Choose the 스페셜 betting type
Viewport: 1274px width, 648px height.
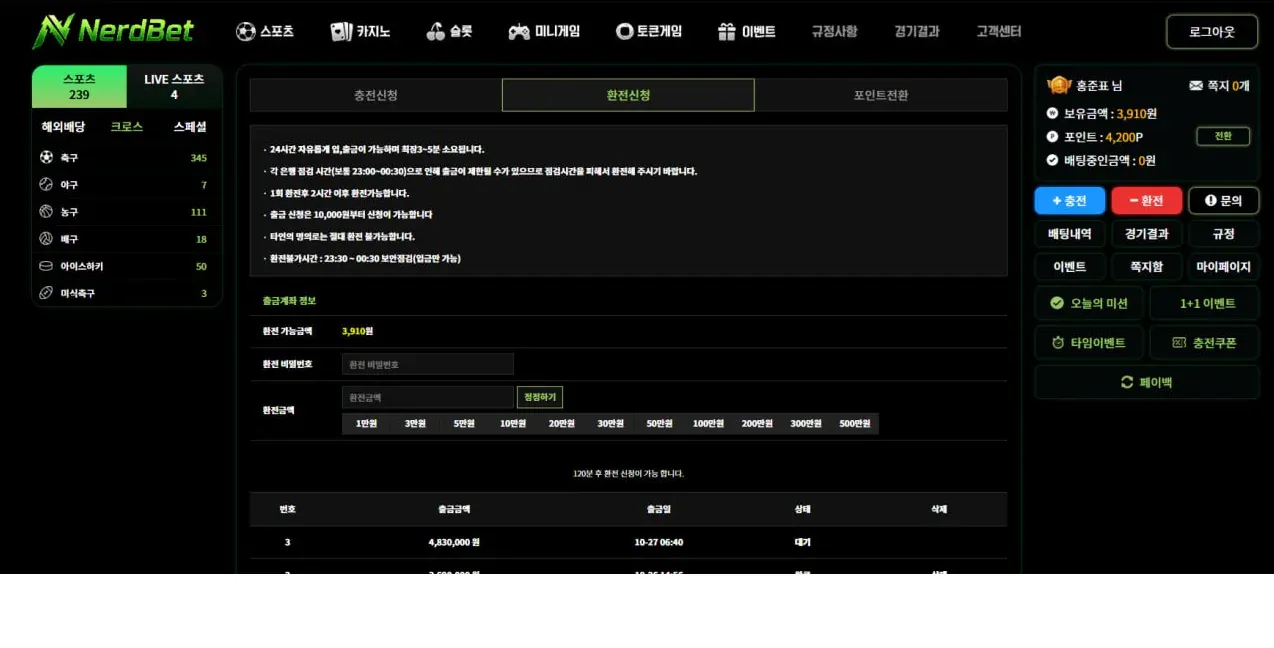pos(190,127)
